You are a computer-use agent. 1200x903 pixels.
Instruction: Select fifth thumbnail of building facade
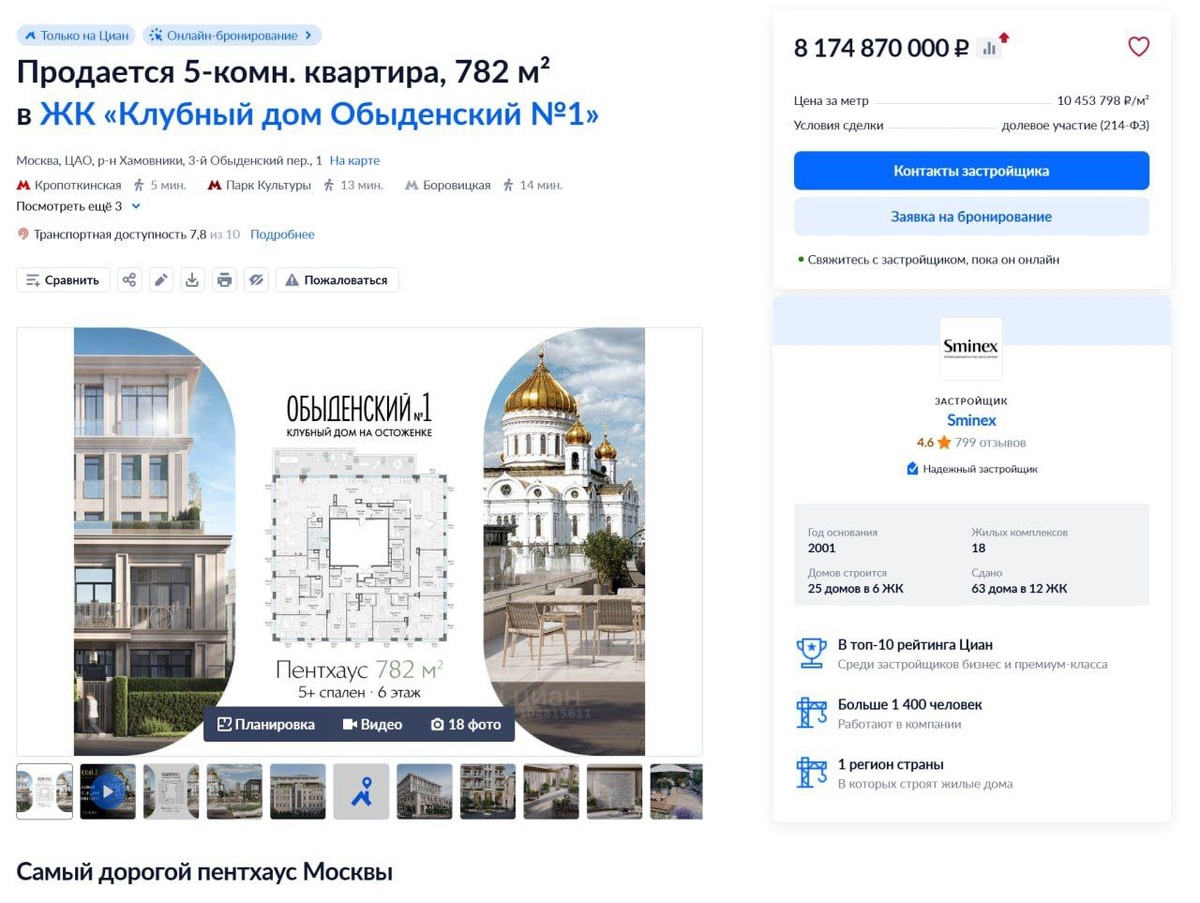298,792
